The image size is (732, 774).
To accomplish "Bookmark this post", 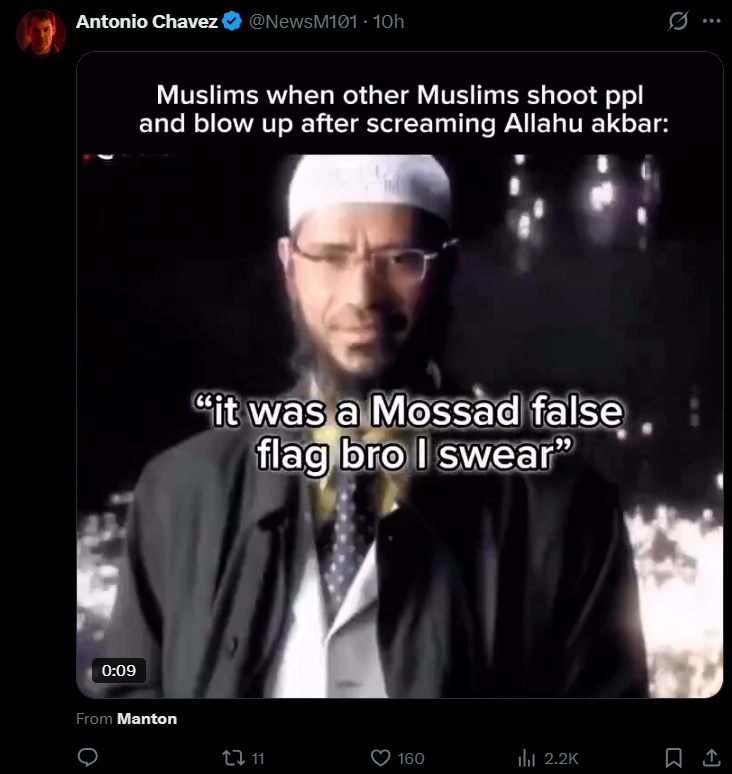I will pos(674,758).
